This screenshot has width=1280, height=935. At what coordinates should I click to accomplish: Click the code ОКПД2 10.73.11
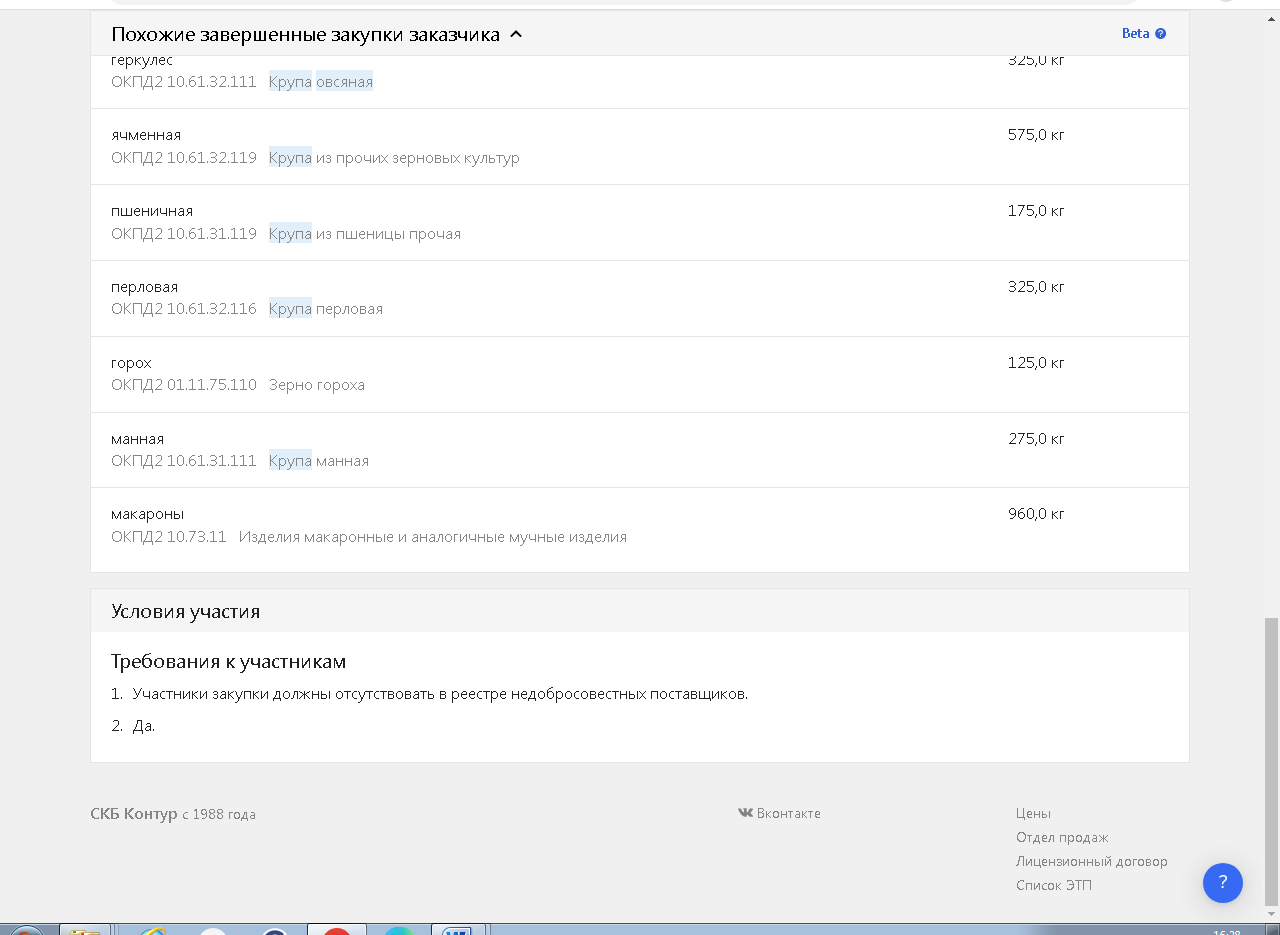[169, 537]
